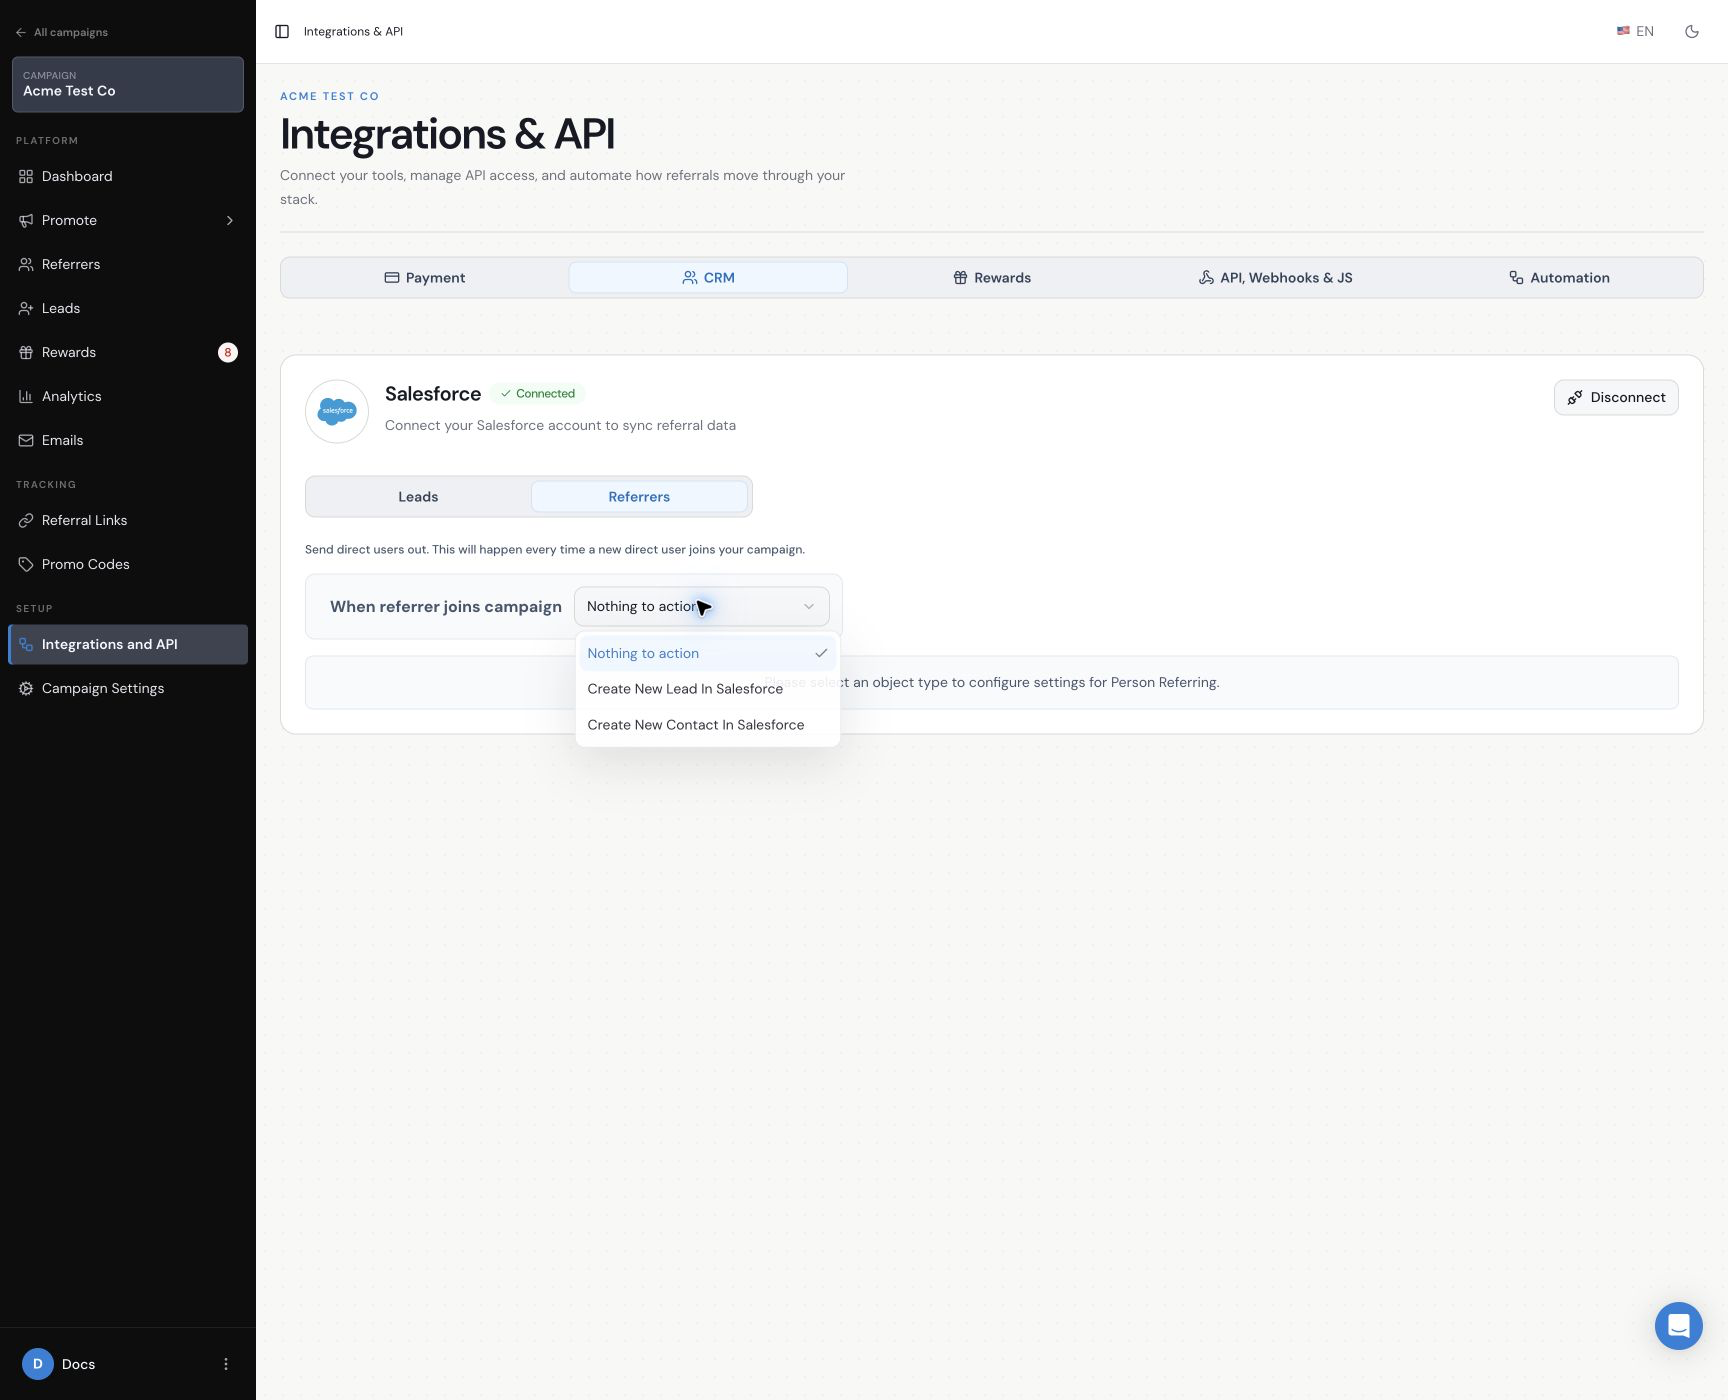Open the Docs three-dot menu

[226, 1364]
